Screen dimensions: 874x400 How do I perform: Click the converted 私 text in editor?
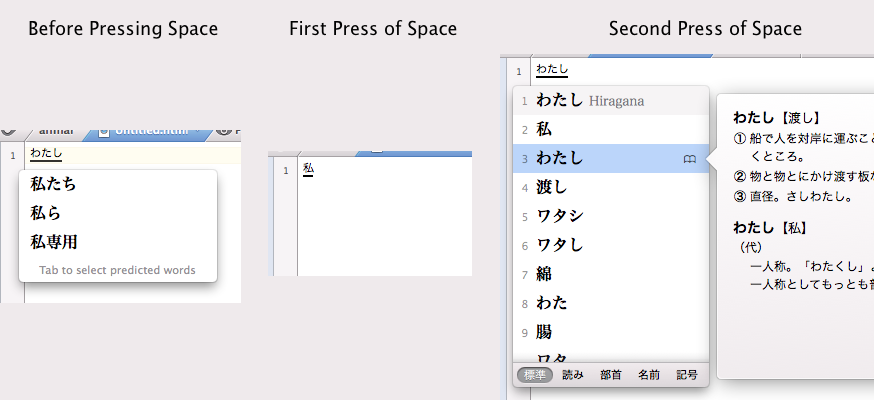pos(308,169)
